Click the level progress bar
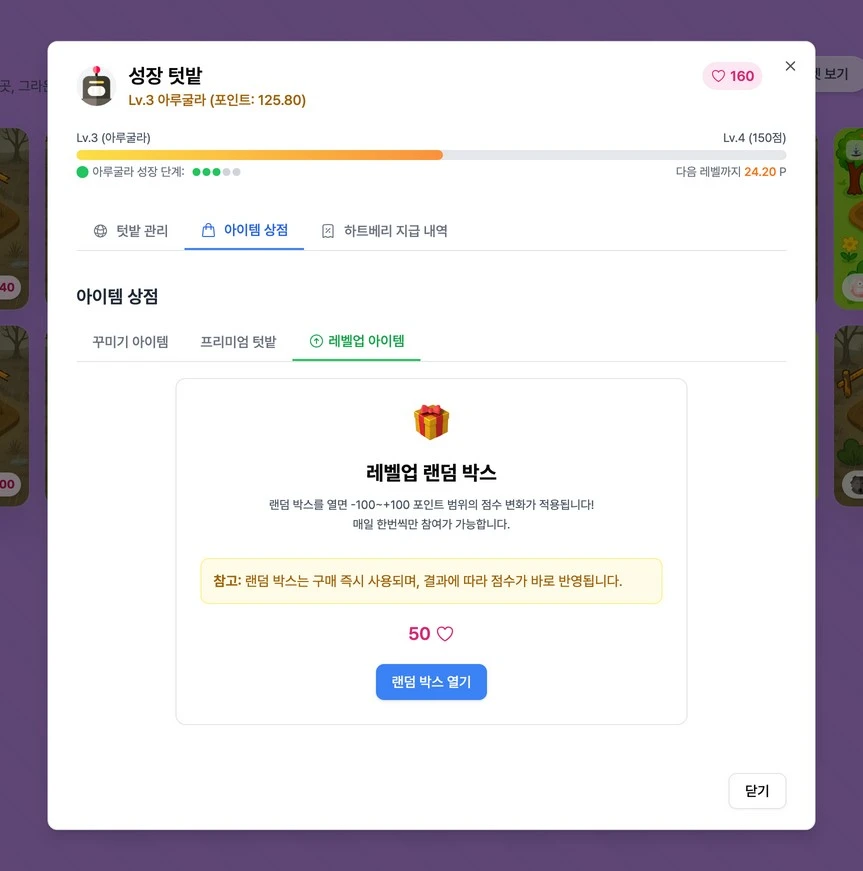 click(x=432, y=155)
